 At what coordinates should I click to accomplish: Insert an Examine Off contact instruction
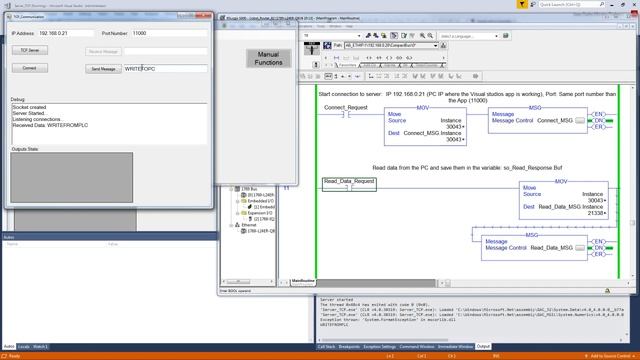tap(379, 58)
